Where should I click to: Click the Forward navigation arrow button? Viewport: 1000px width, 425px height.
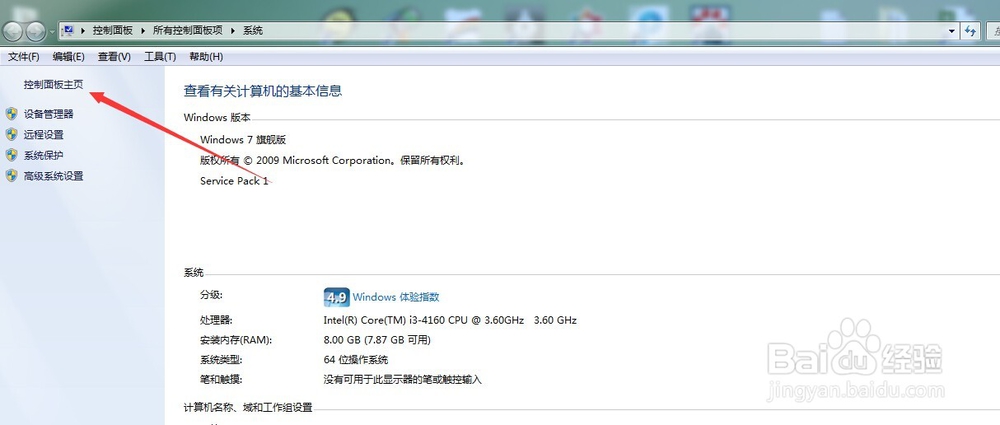click(35, 31)
